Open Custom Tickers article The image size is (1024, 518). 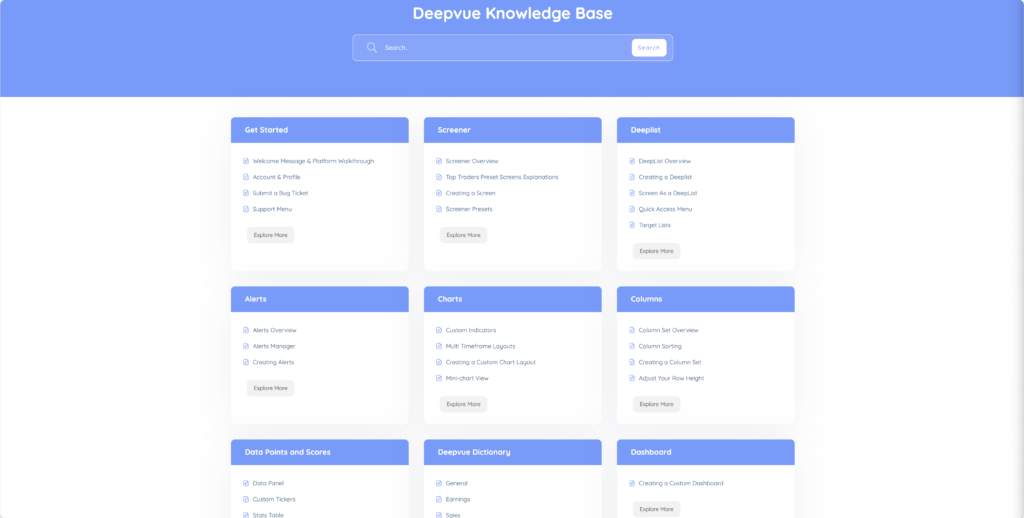point(274,499)
